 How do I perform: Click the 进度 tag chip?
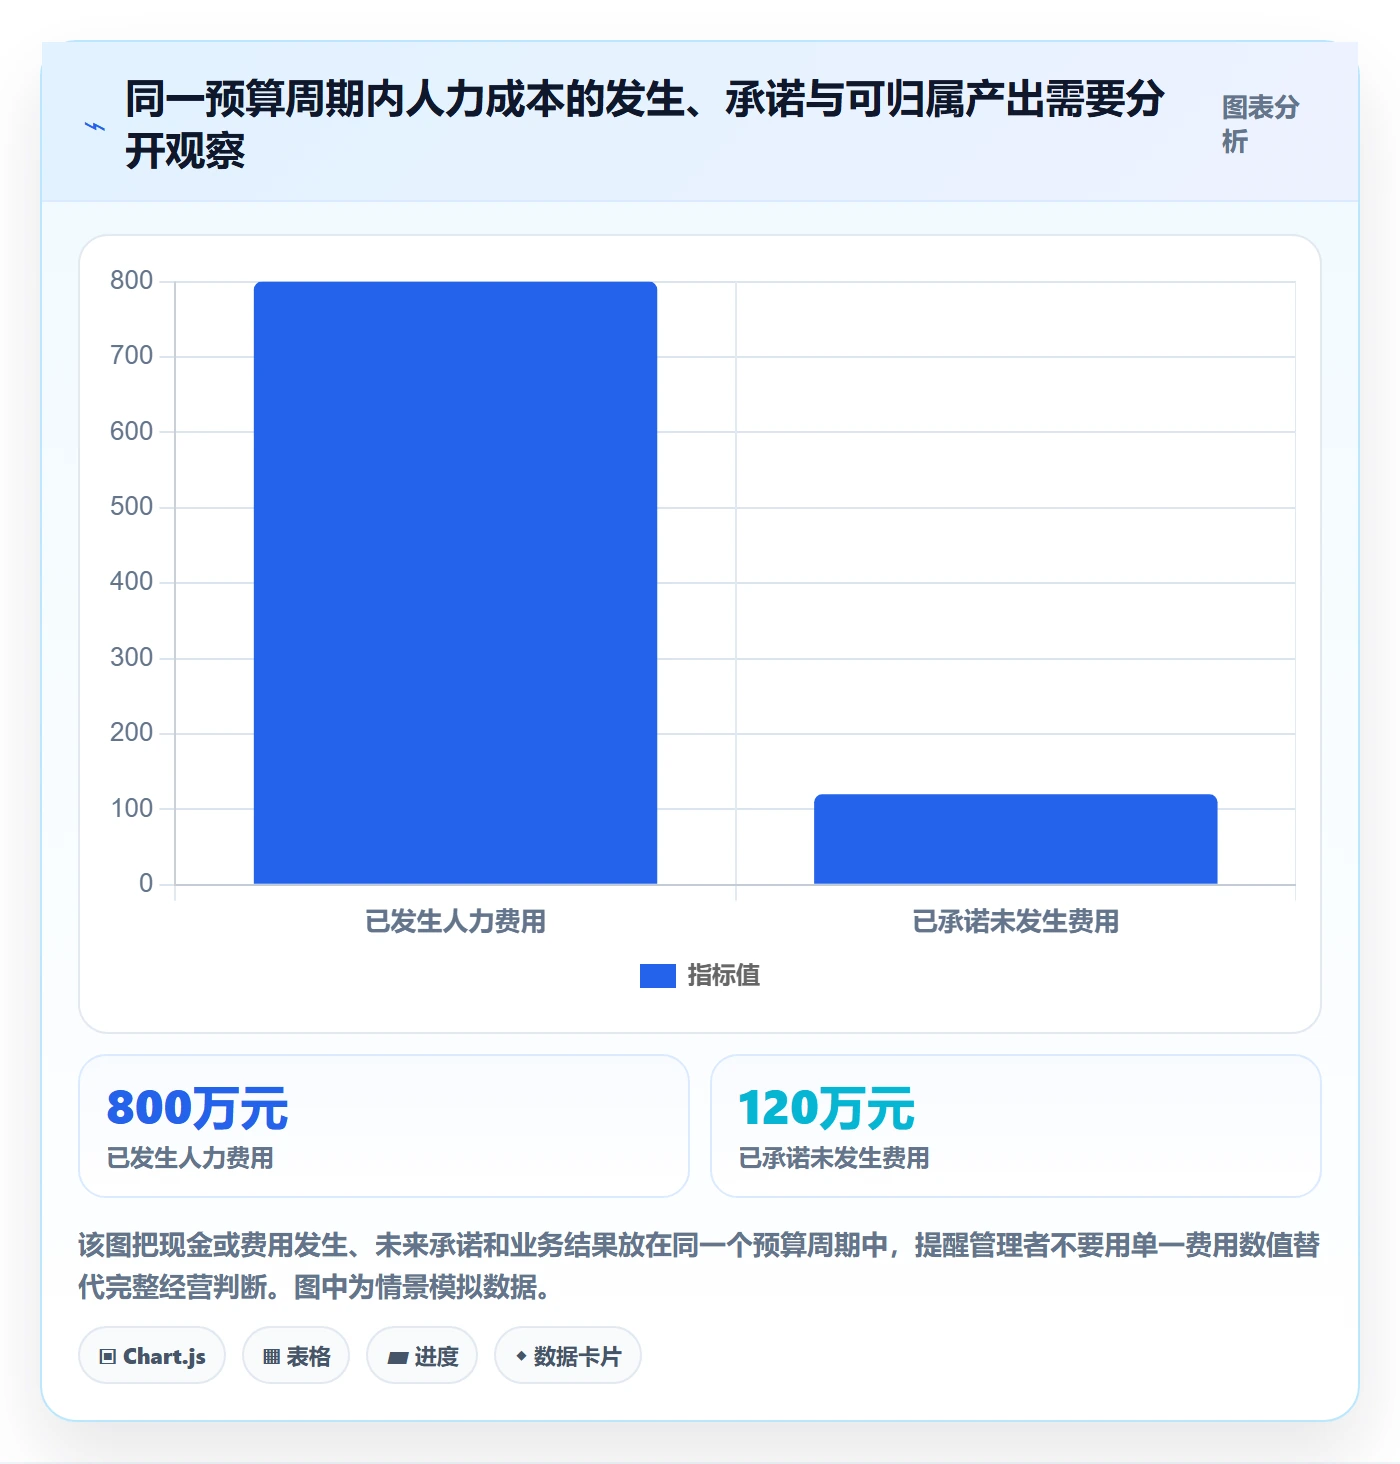422,1356
